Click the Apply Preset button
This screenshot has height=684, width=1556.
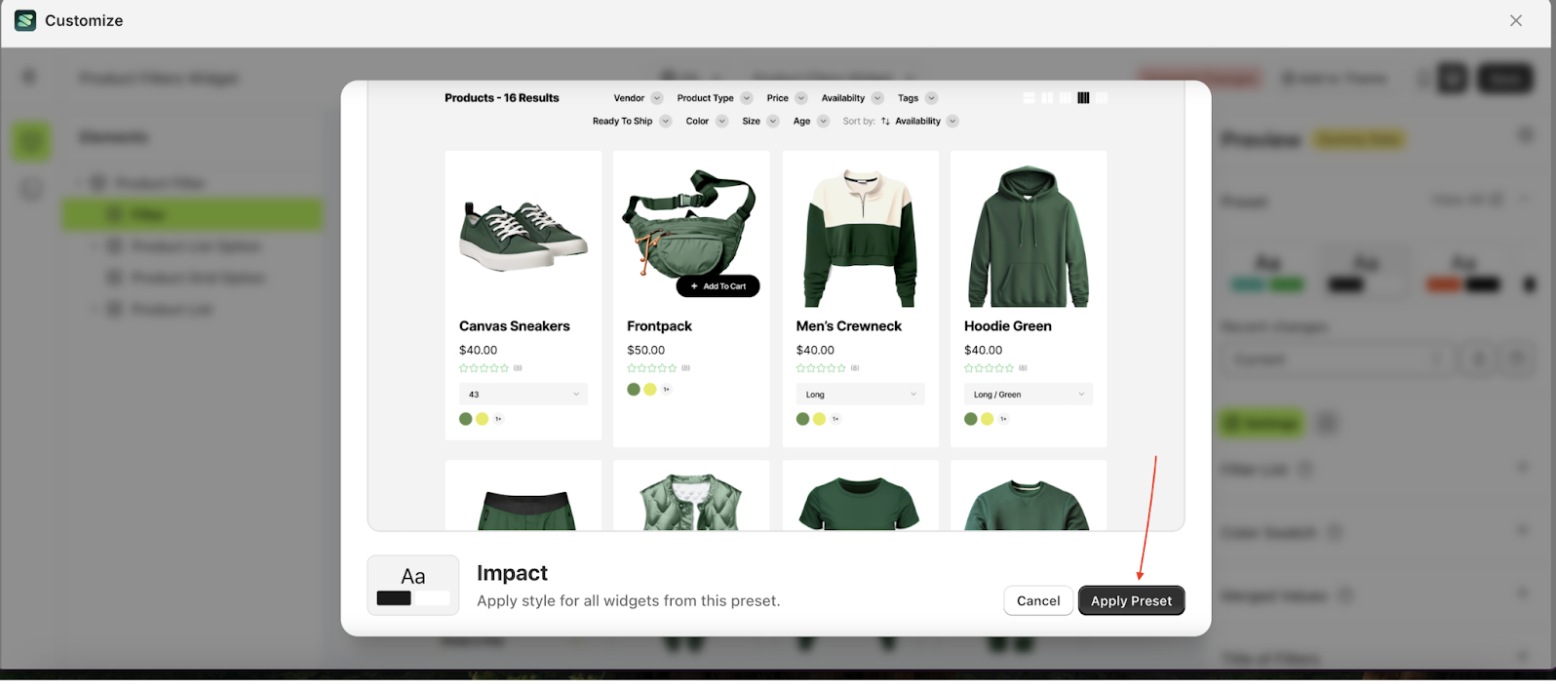[1131, 601]
